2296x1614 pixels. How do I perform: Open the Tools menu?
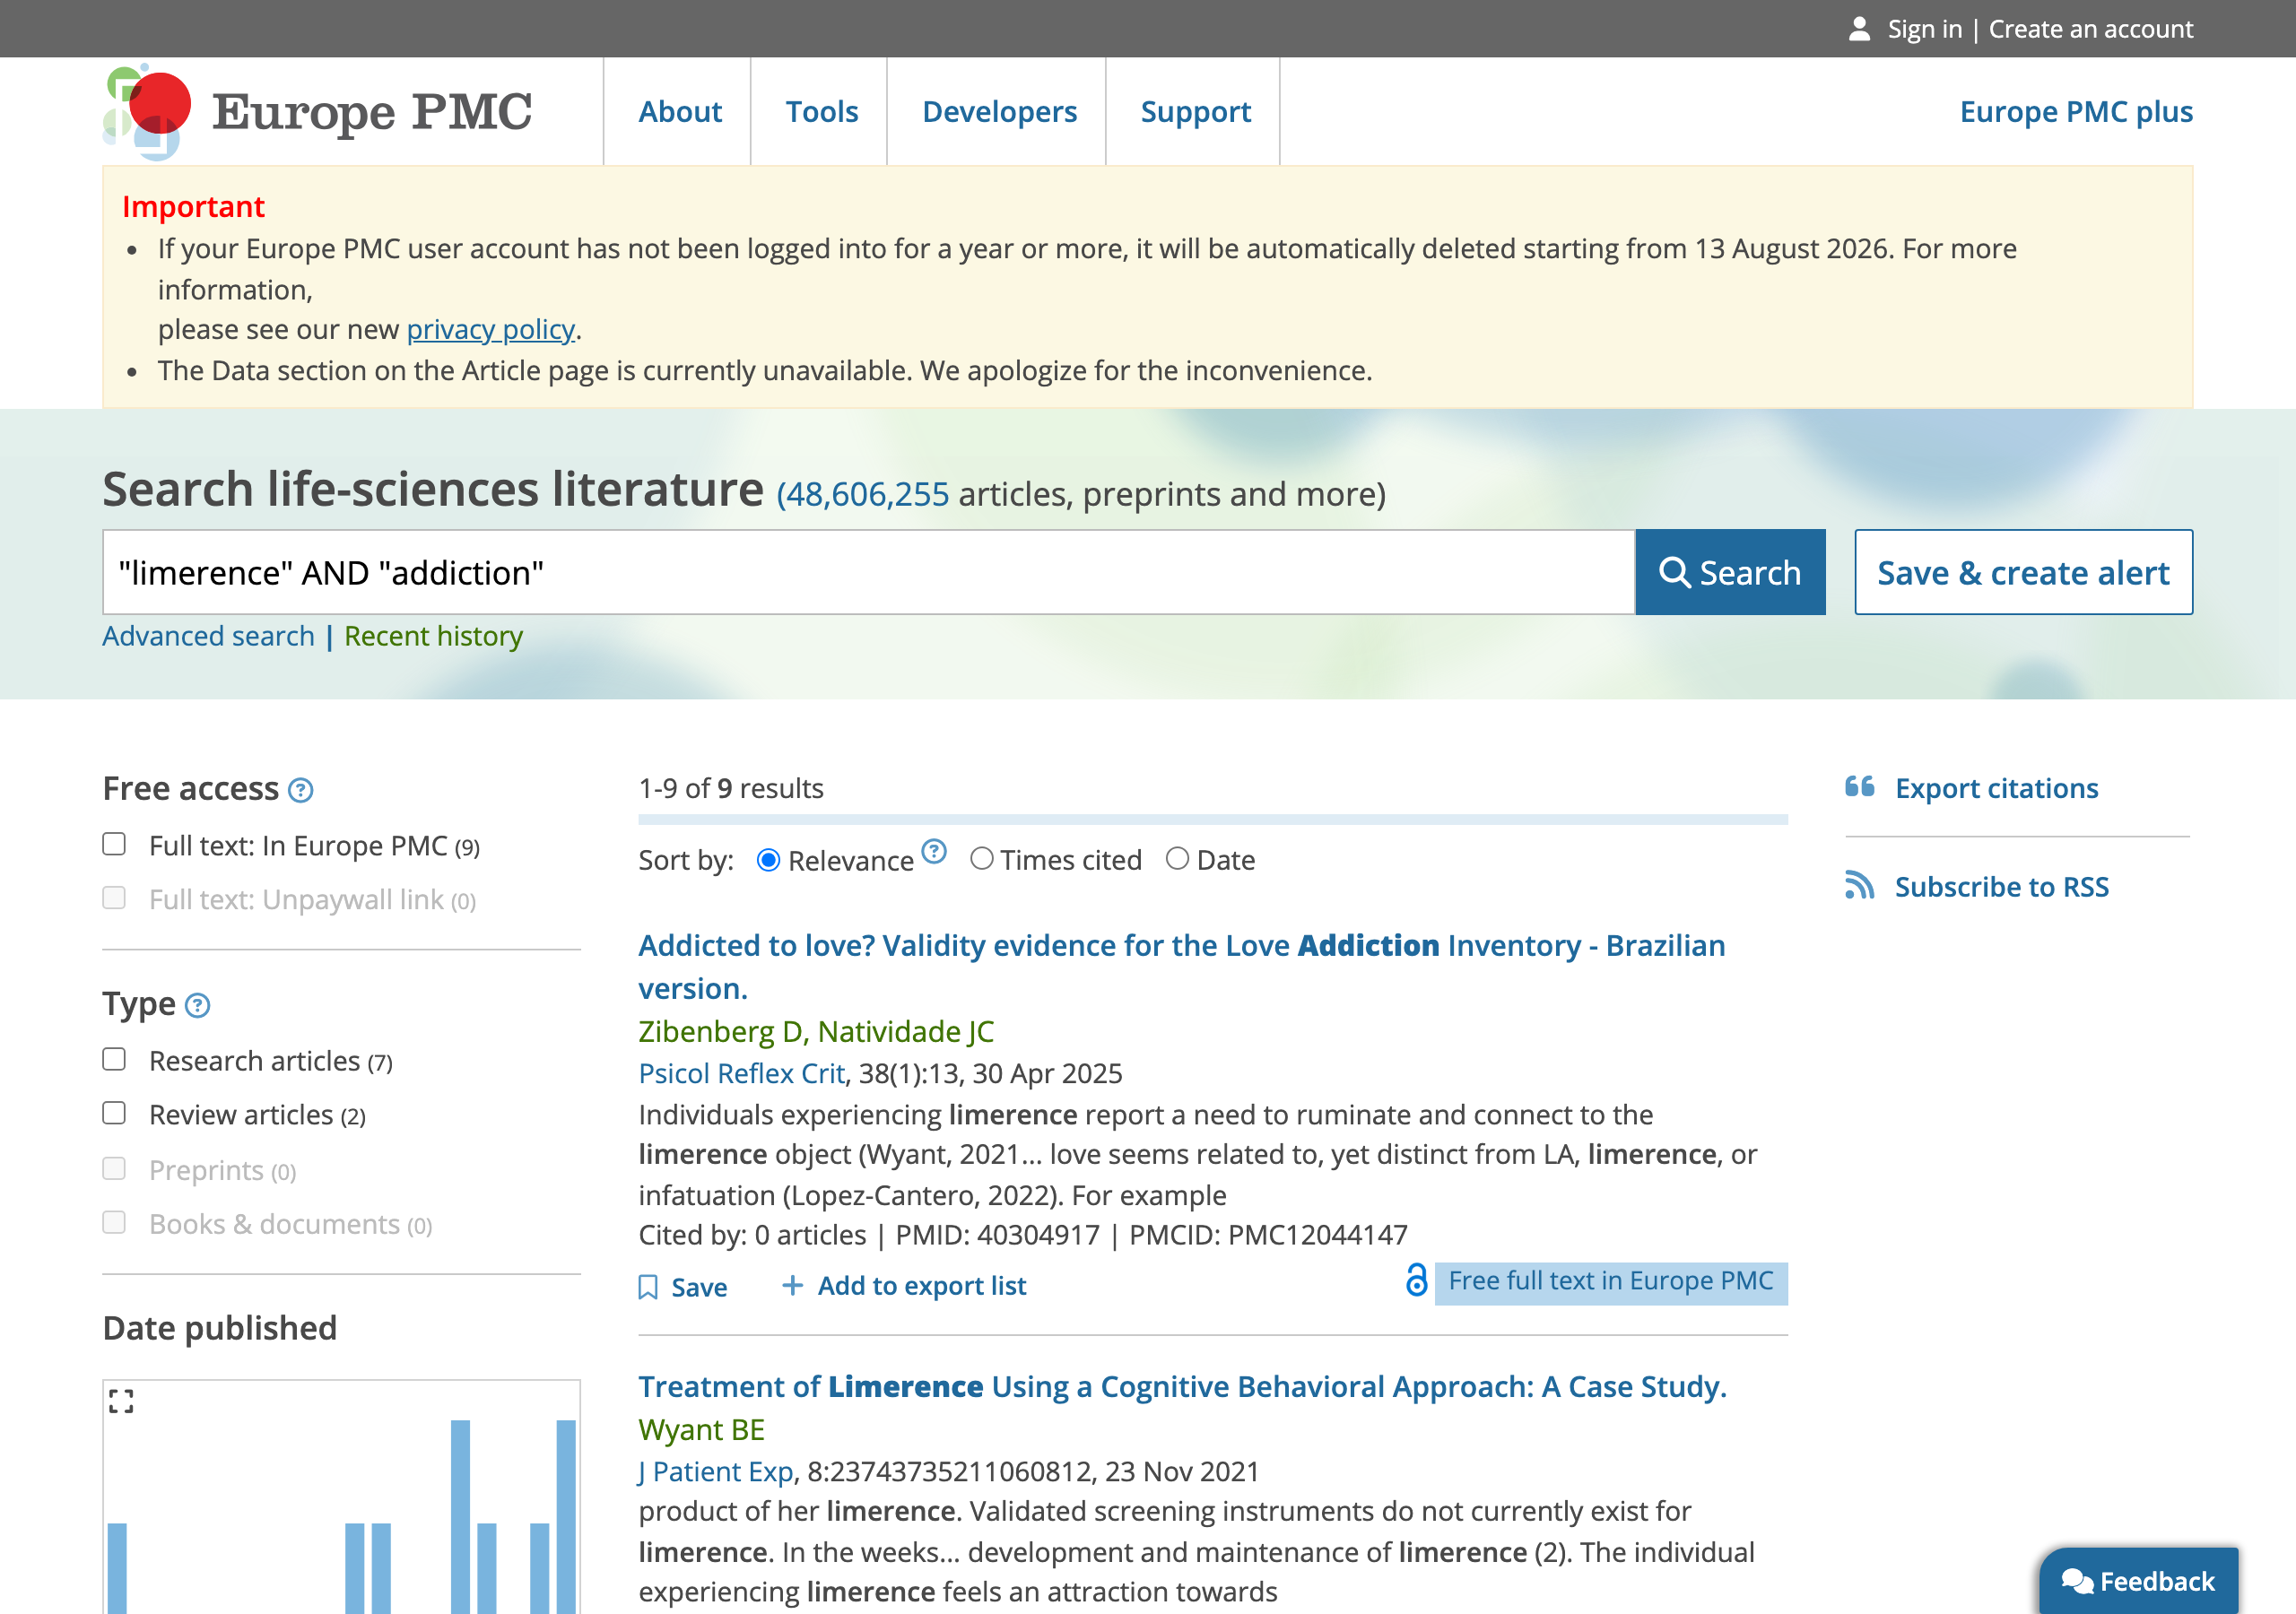tap(822, 111)
